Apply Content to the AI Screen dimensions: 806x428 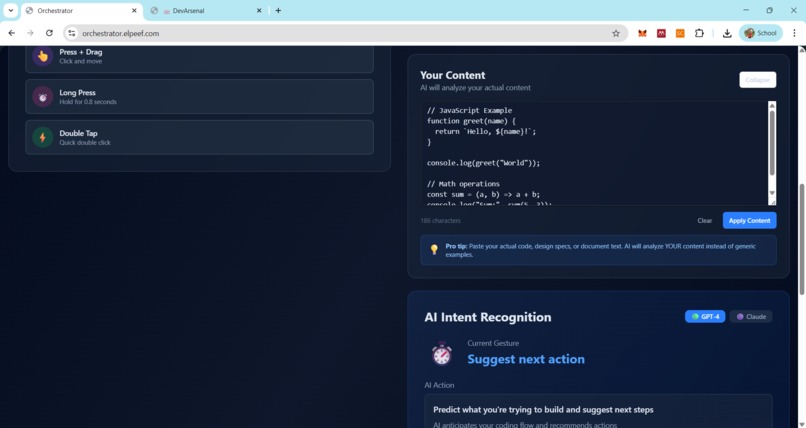[749, 220]
